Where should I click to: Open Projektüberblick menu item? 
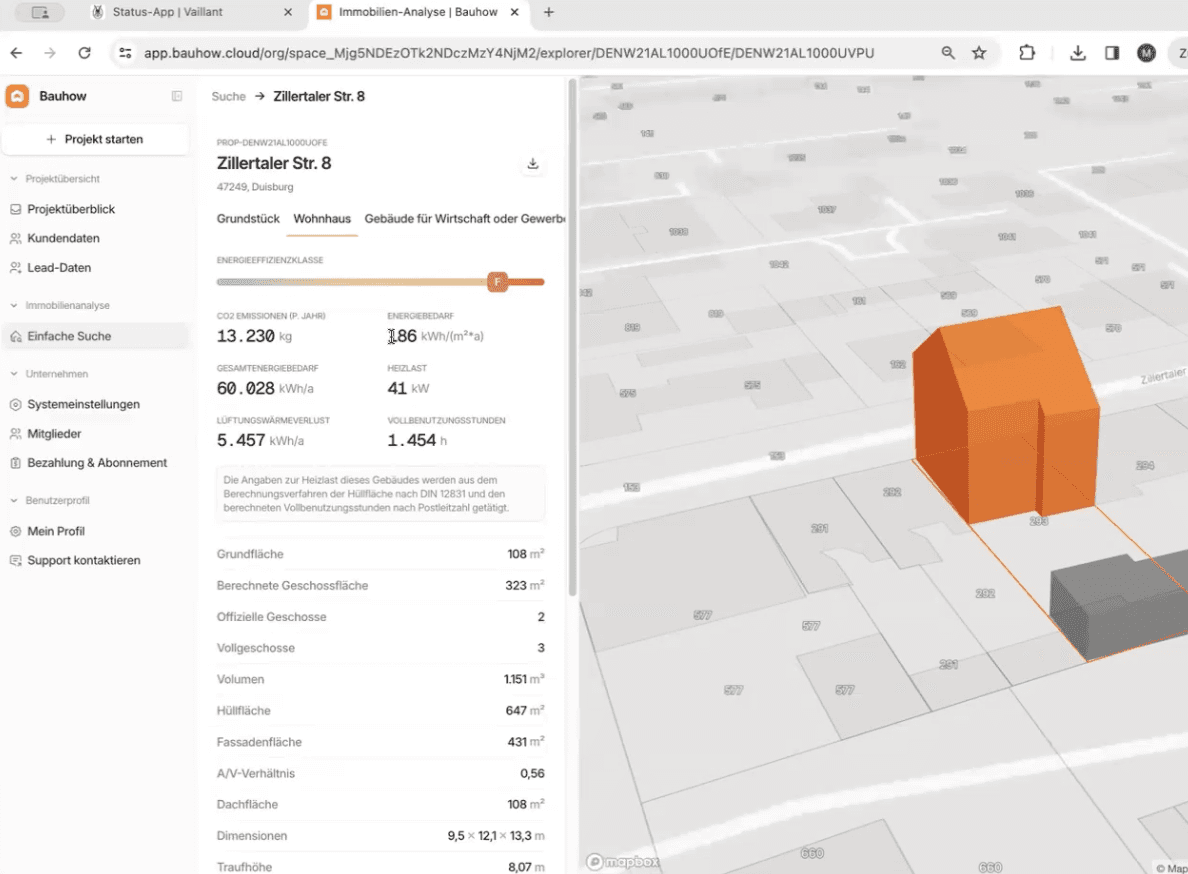[x=95, y=209]
